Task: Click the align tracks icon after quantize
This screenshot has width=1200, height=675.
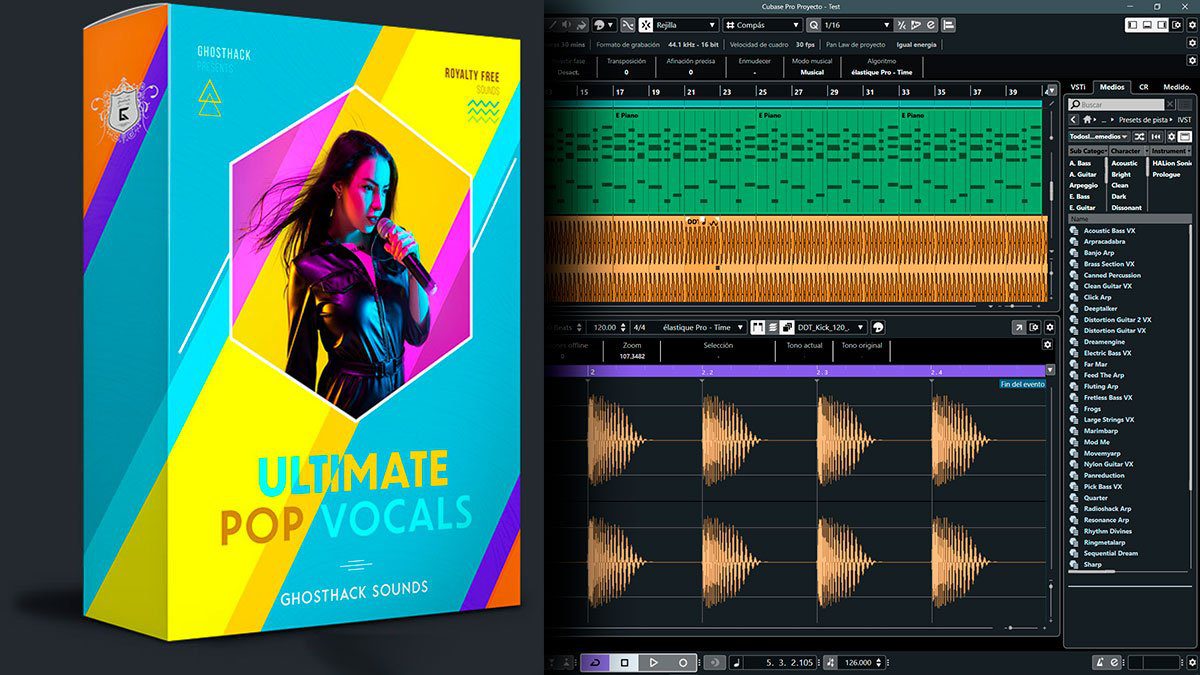Action: pyautogui.click(x=948, y=25)
